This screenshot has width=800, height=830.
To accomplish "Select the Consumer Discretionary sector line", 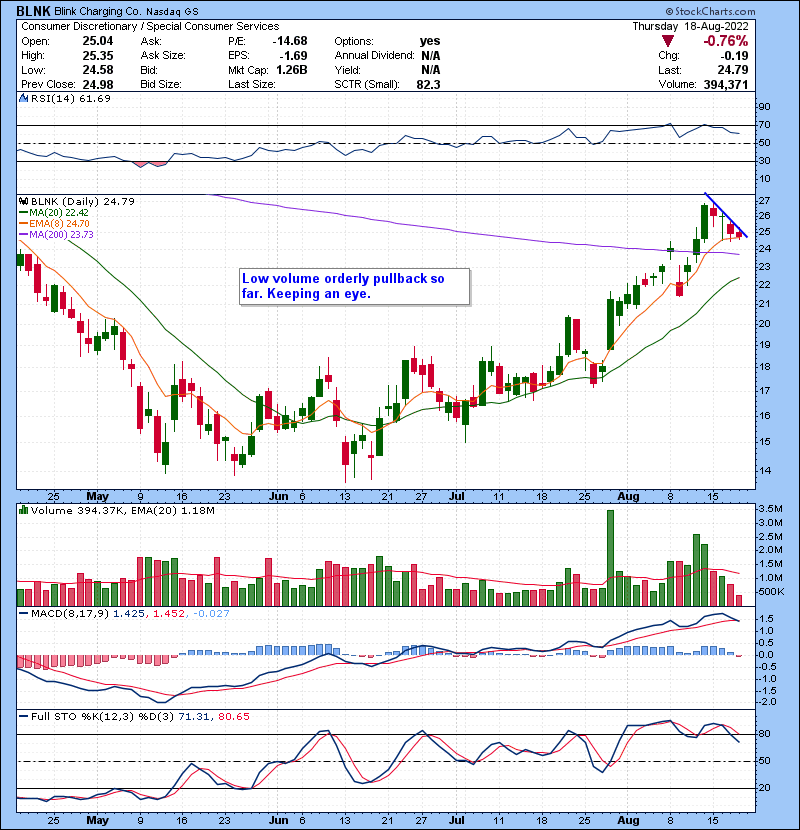I will click(x=150, y=26).
